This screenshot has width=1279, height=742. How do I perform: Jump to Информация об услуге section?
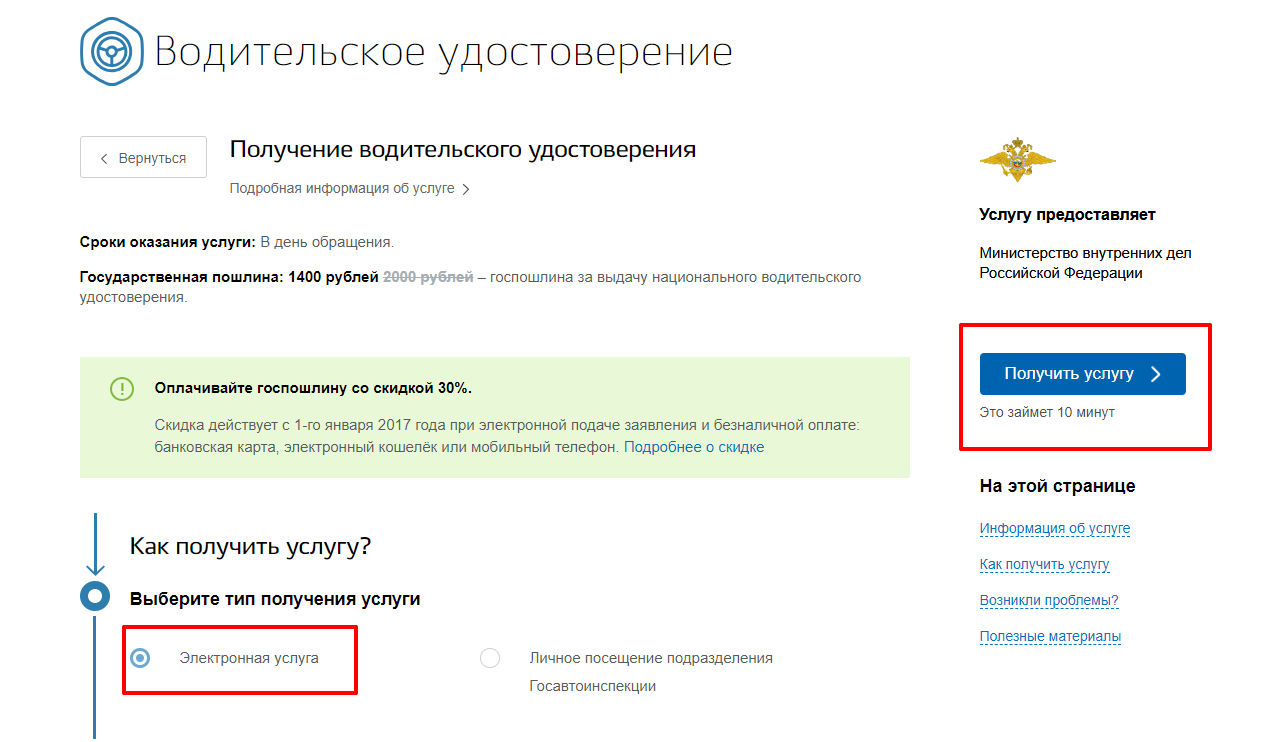point(1055,529)
